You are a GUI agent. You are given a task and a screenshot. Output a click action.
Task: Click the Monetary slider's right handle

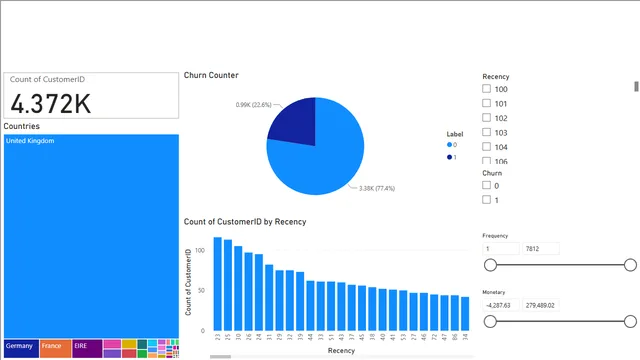pyautogui.click(x=630, y=322)
